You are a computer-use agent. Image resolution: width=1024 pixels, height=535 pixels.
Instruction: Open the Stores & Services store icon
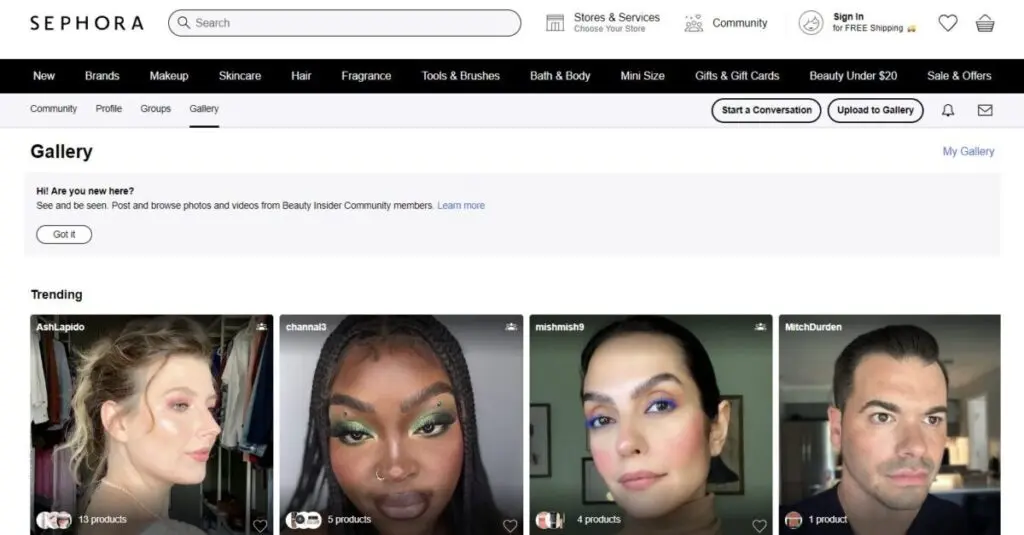(554, 23)
